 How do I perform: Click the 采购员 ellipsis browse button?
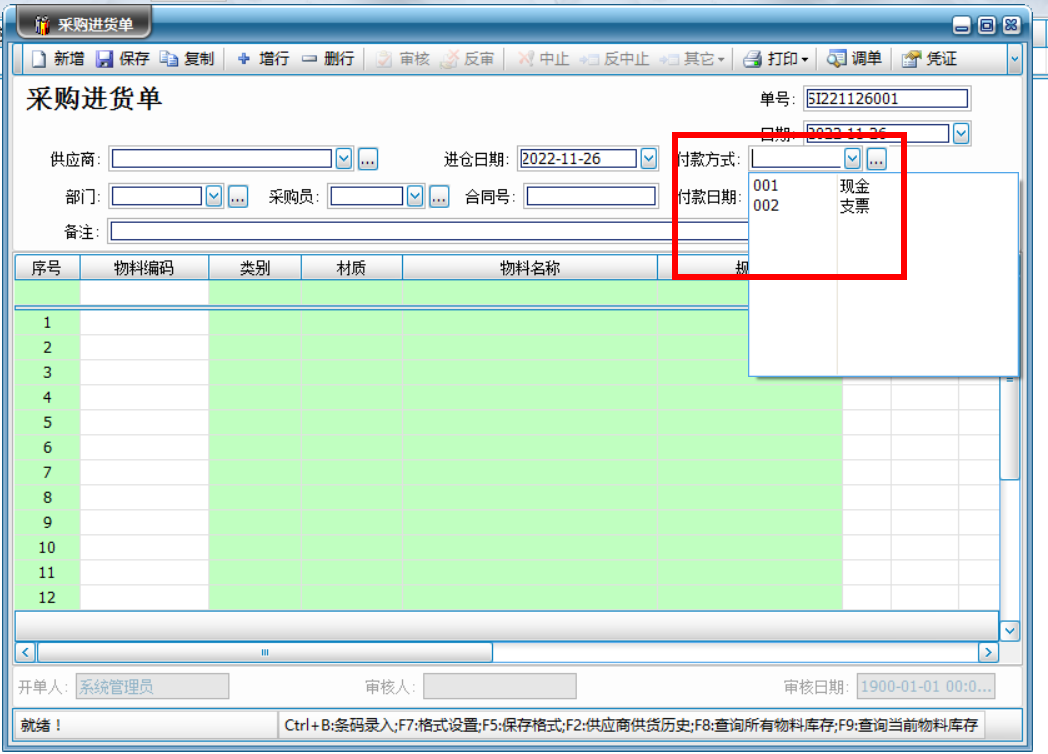tap(439, 197)
